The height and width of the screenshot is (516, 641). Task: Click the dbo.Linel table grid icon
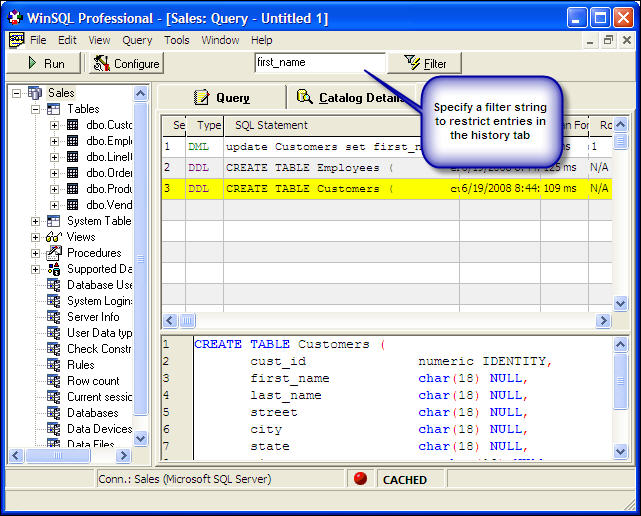coord(73,157)
